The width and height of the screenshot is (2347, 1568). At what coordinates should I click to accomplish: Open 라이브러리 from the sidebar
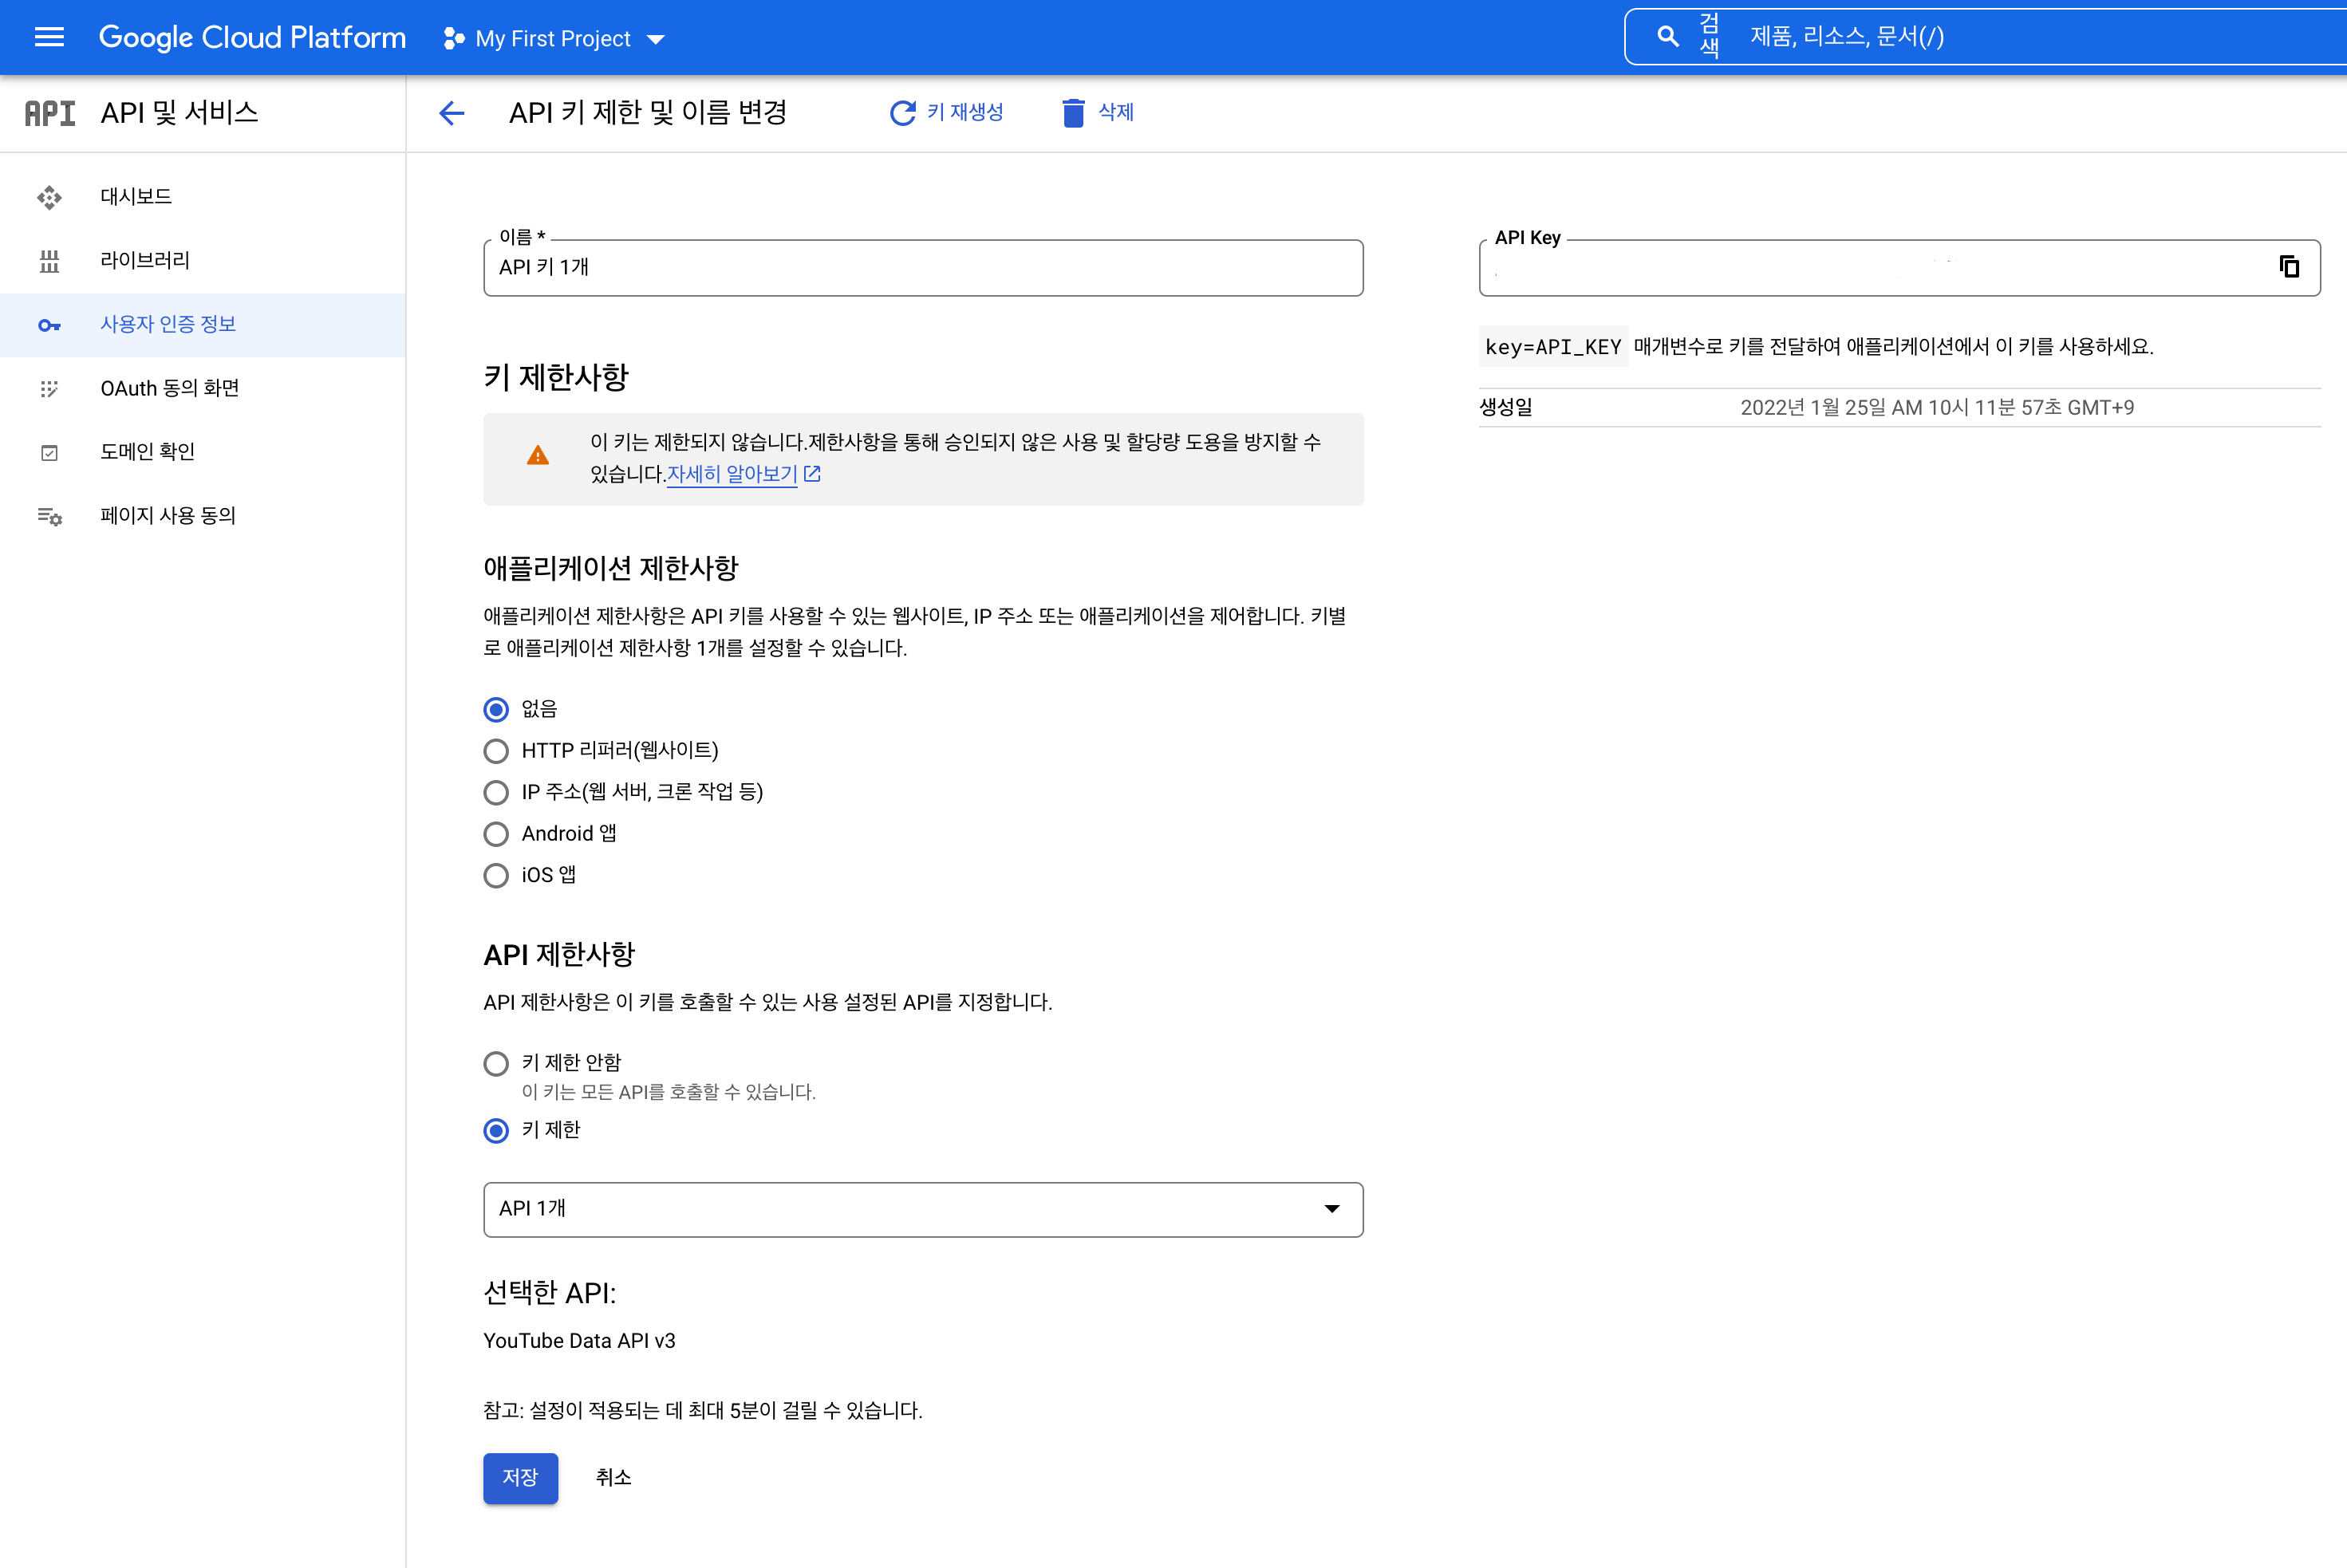(x=145, y=261)
